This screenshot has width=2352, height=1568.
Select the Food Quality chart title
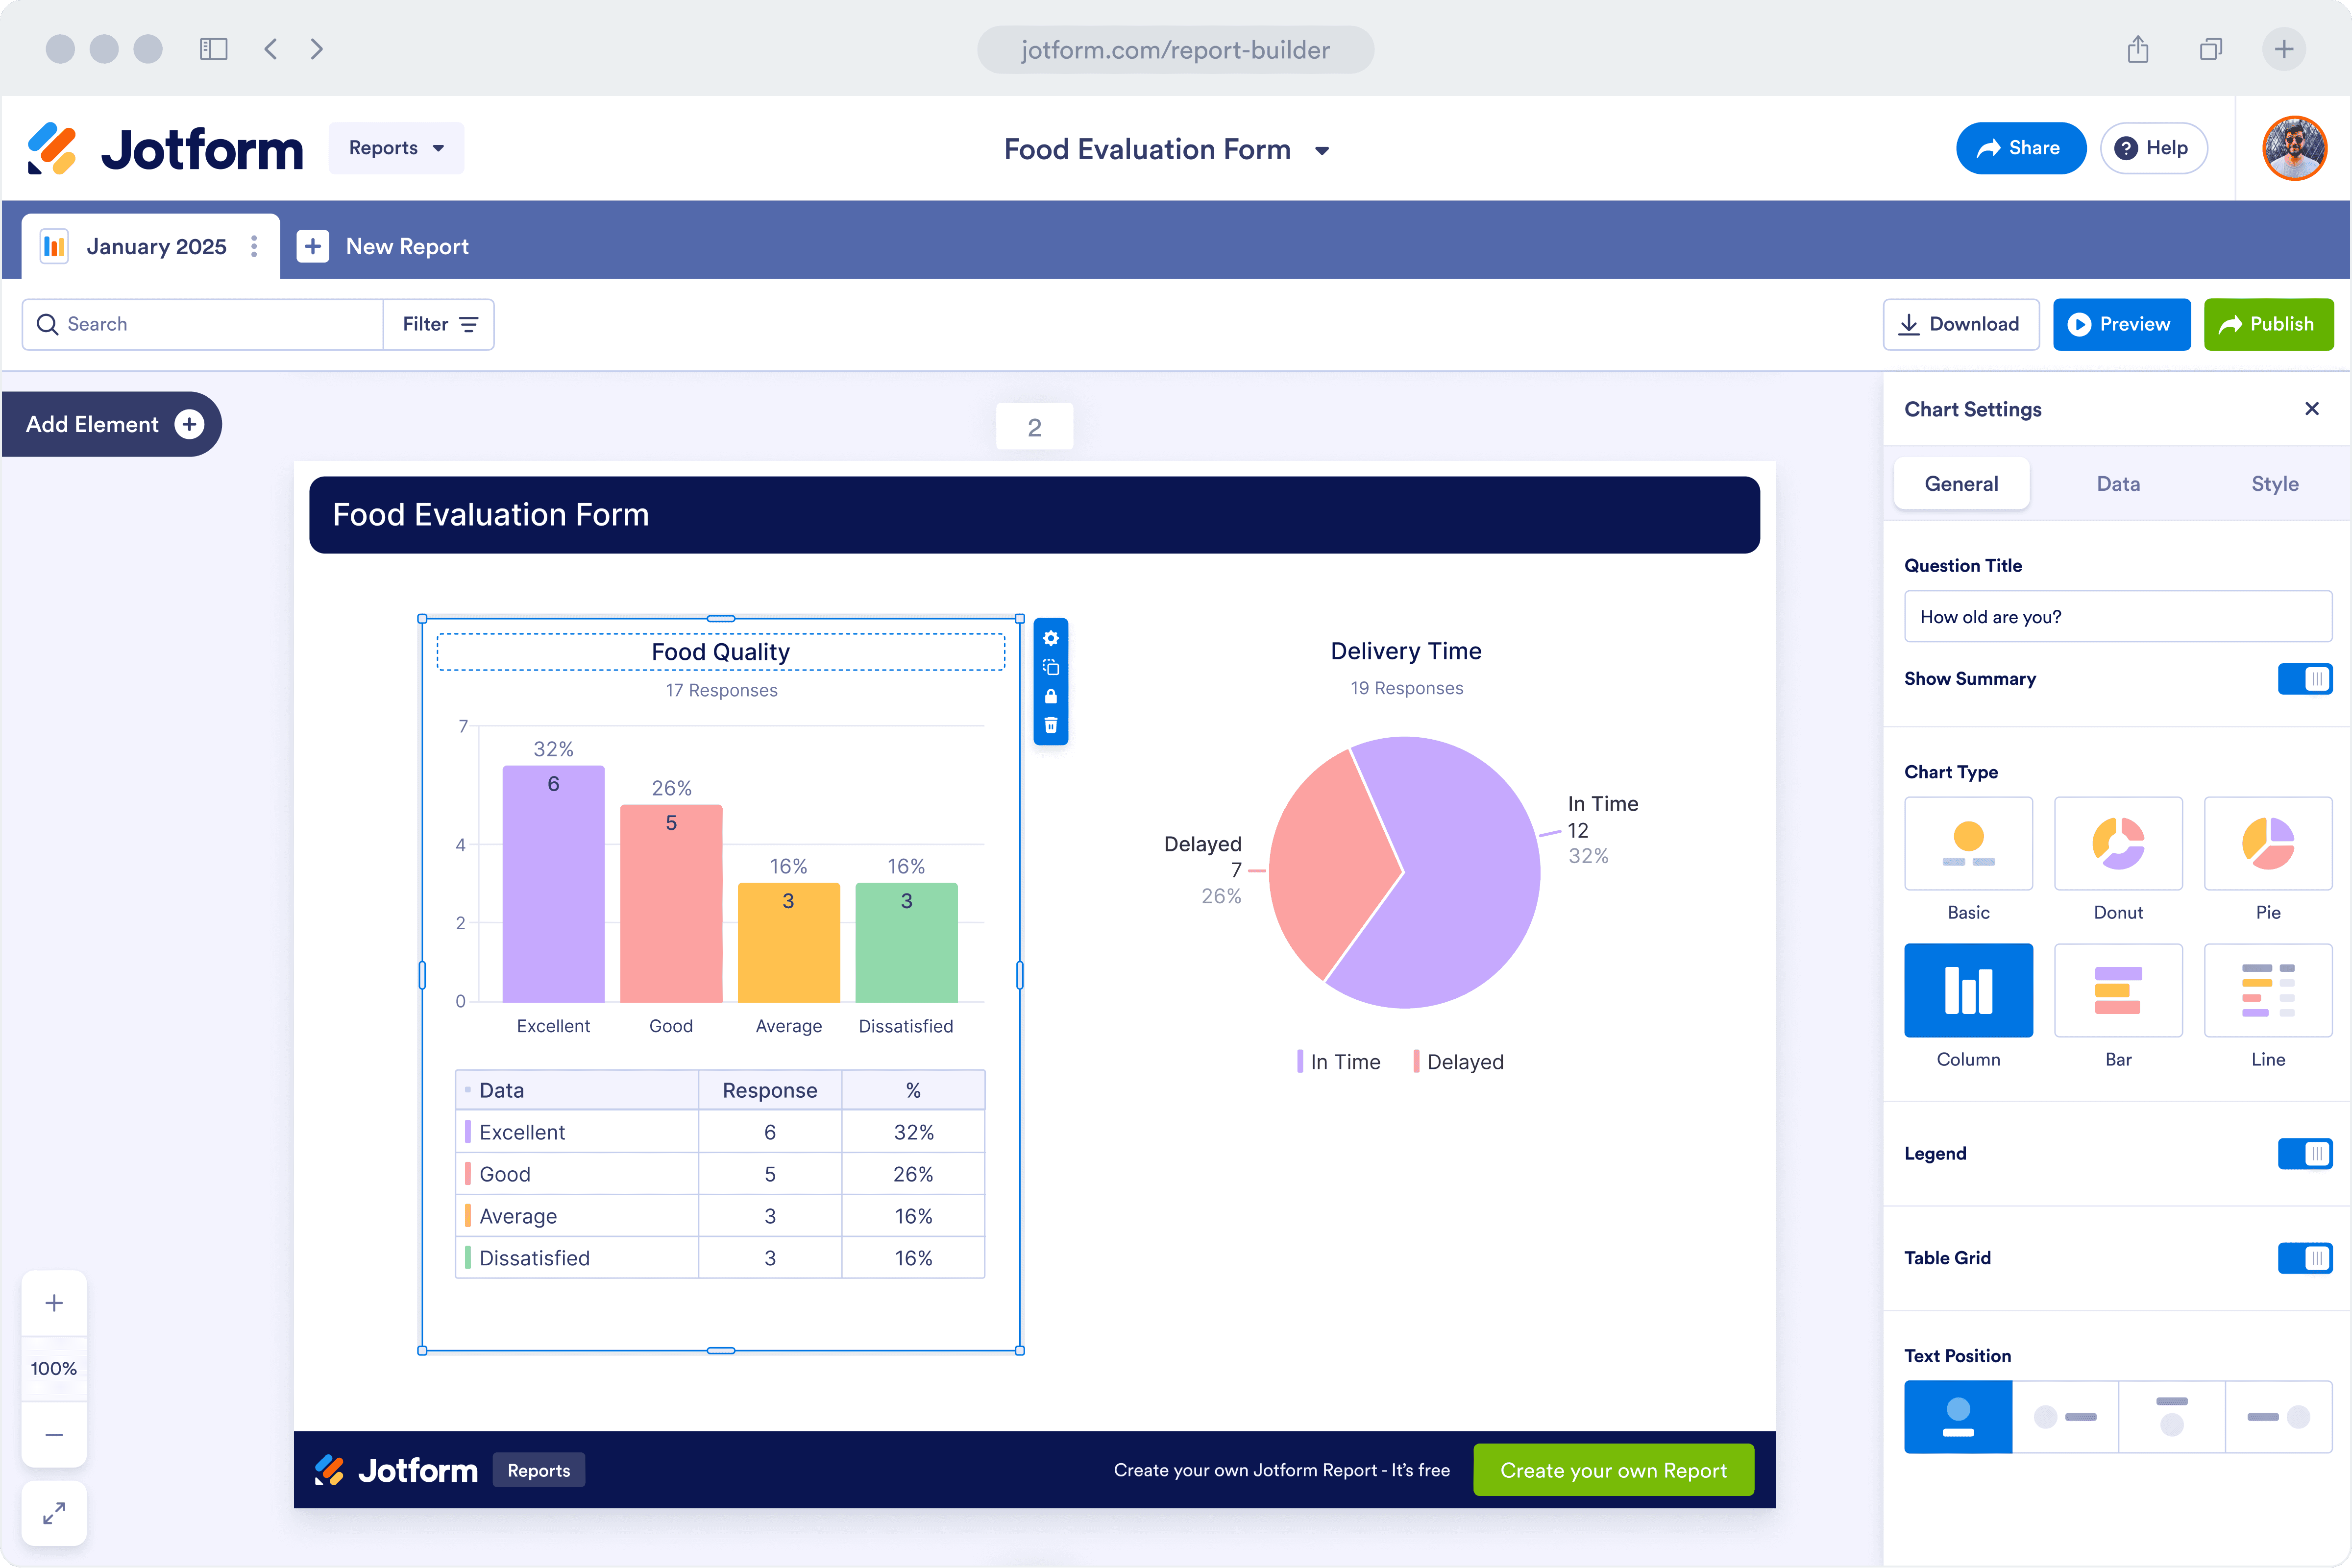point(720,652)
